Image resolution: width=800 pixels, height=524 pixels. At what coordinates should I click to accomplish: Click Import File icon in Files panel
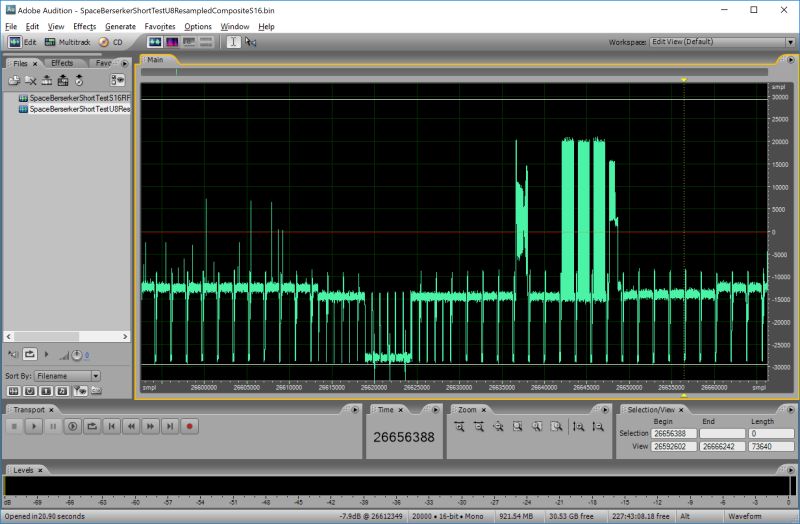point(14,80)
